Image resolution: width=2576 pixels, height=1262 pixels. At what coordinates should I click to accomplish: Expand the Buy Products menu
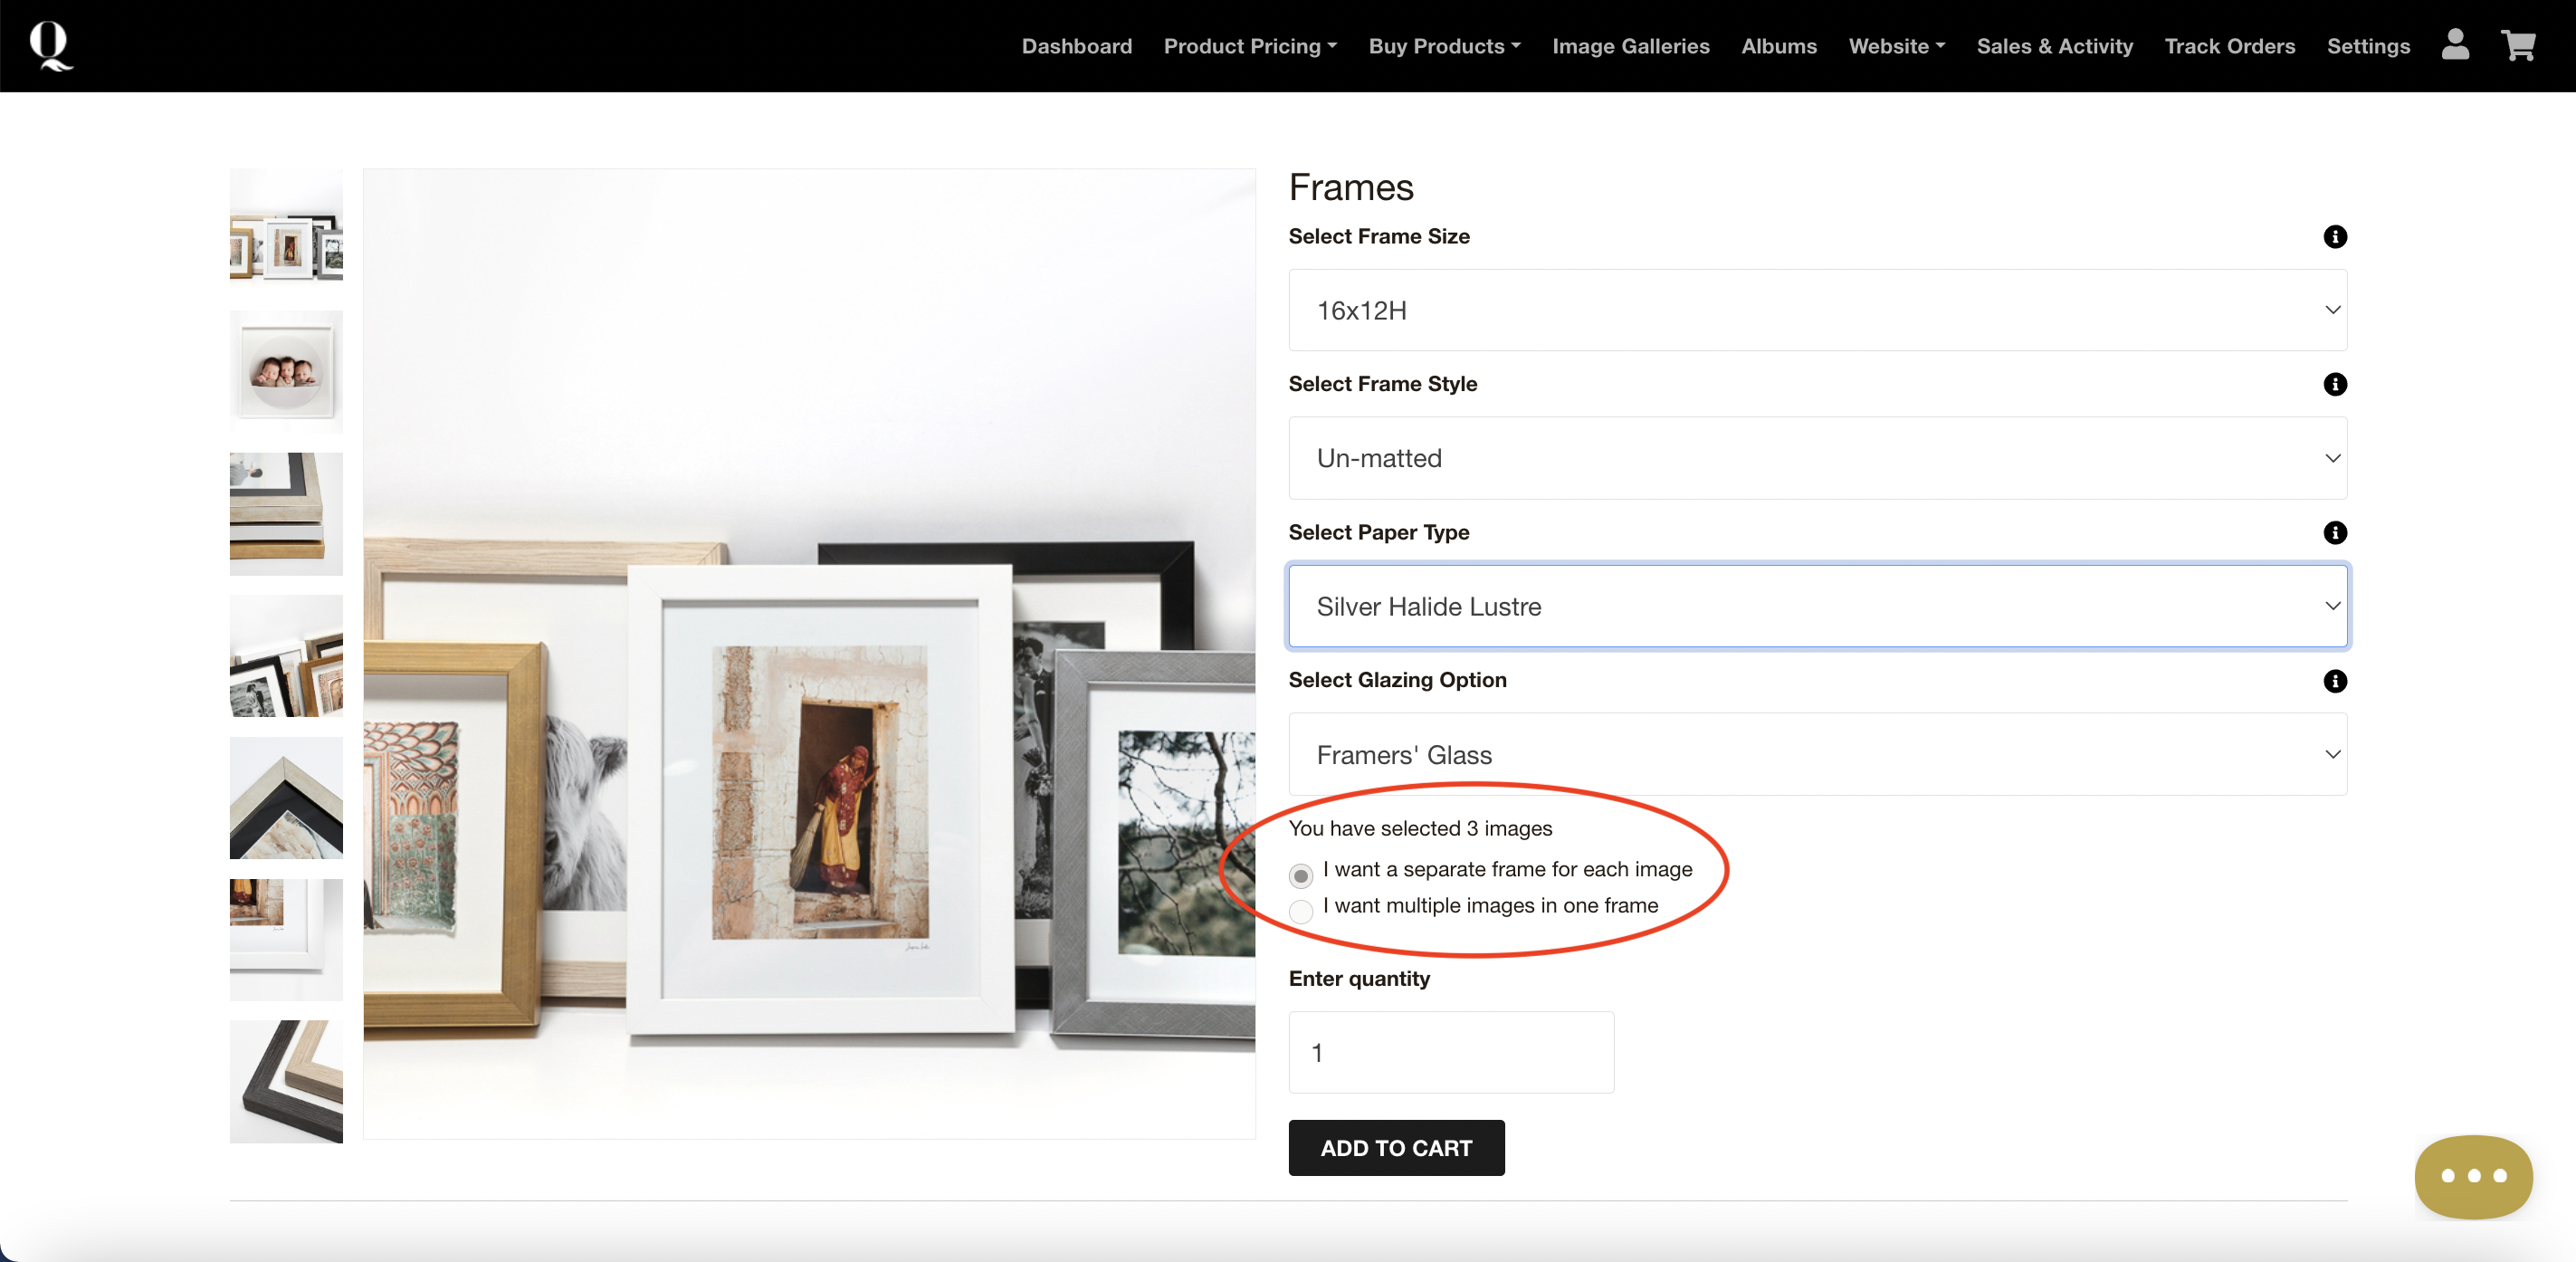tap(1444, 46)
